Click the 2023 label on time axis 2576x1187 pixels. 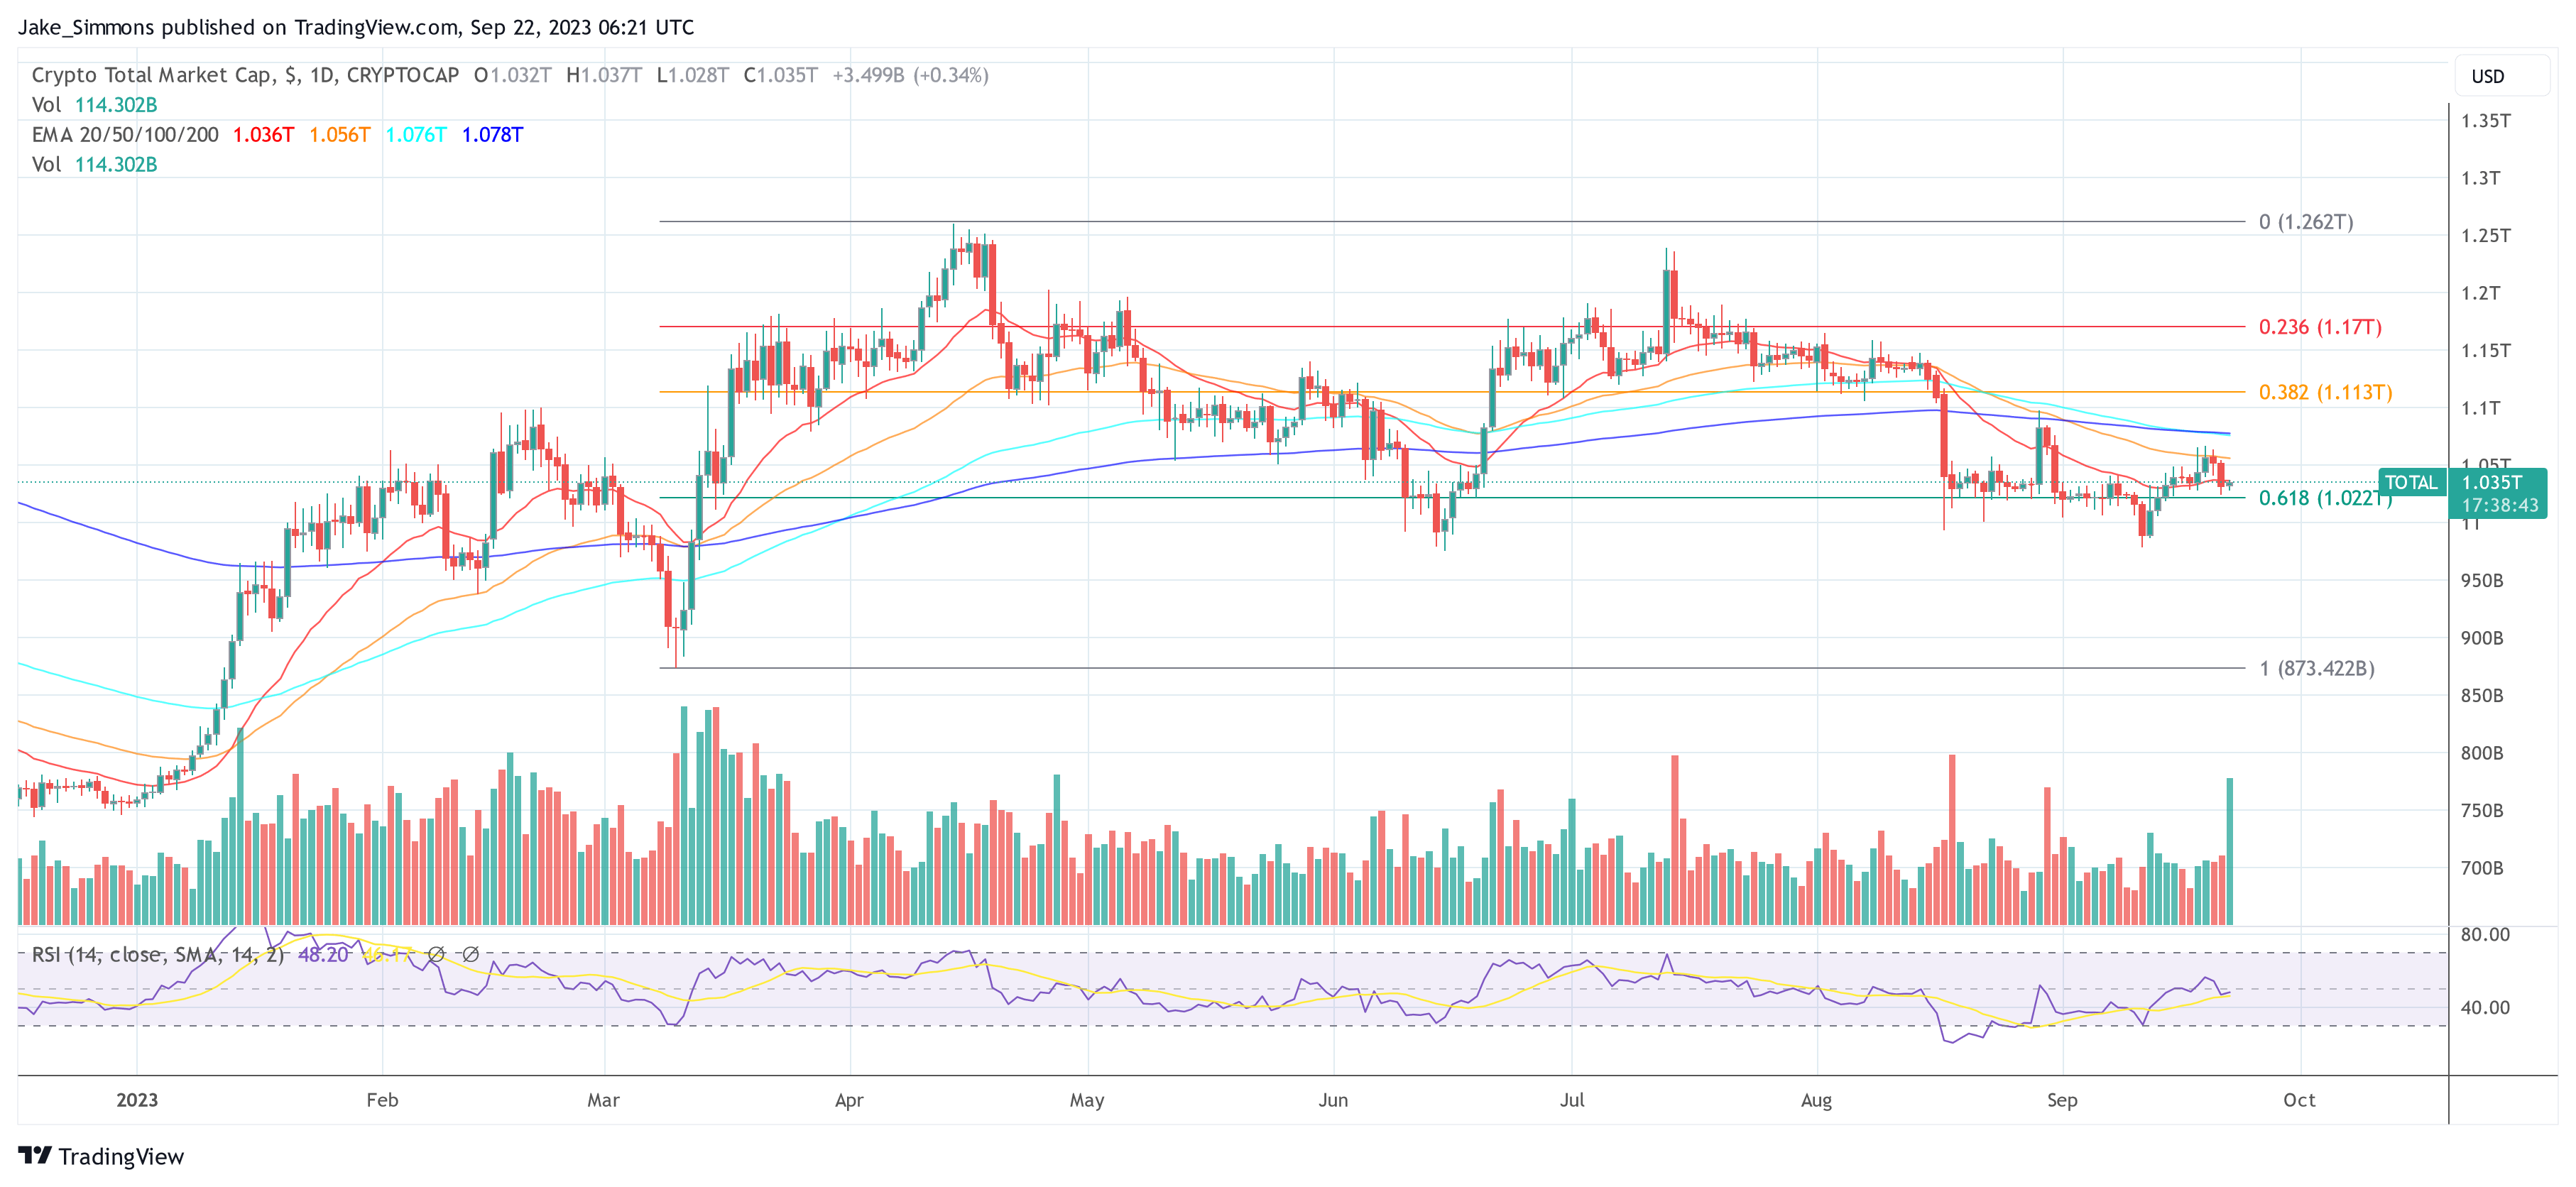click(137, 1100)
